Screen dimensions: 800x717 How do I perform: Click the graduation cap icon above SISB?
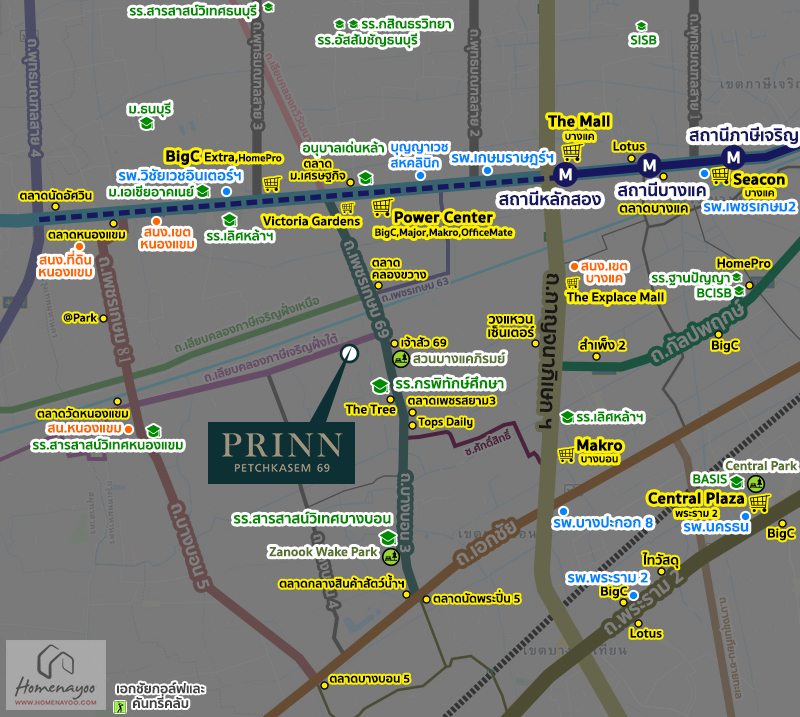(x=641, y=26)
